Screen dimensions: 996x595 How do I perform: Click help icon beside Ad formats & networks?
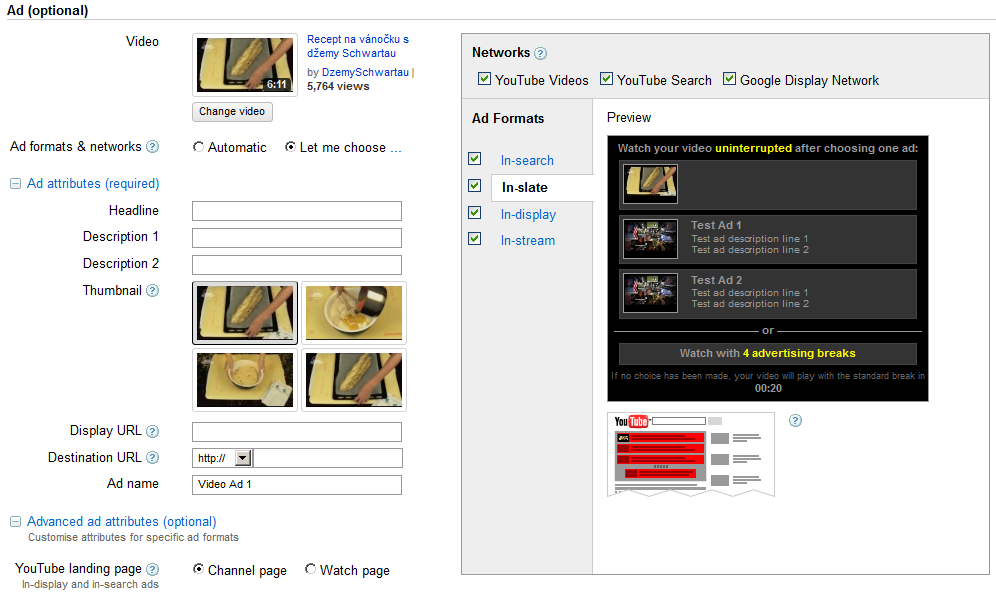153,147
